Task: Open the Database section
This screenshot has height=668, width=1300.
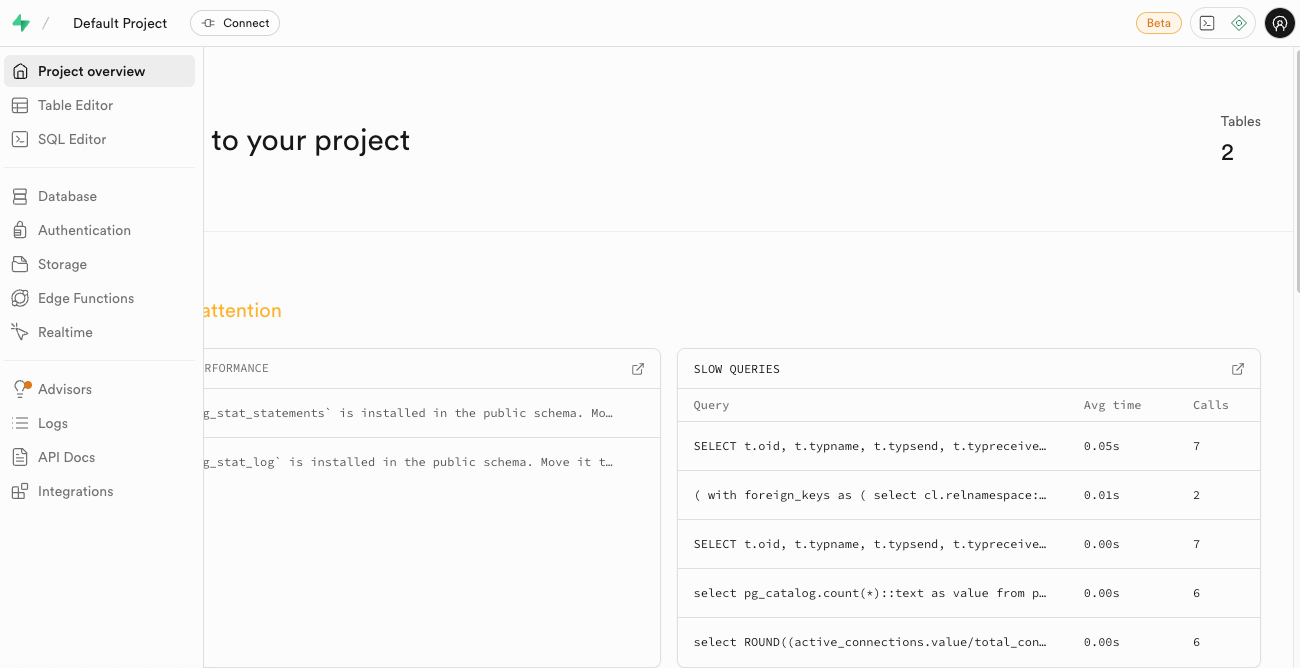Action: [67, 196]
